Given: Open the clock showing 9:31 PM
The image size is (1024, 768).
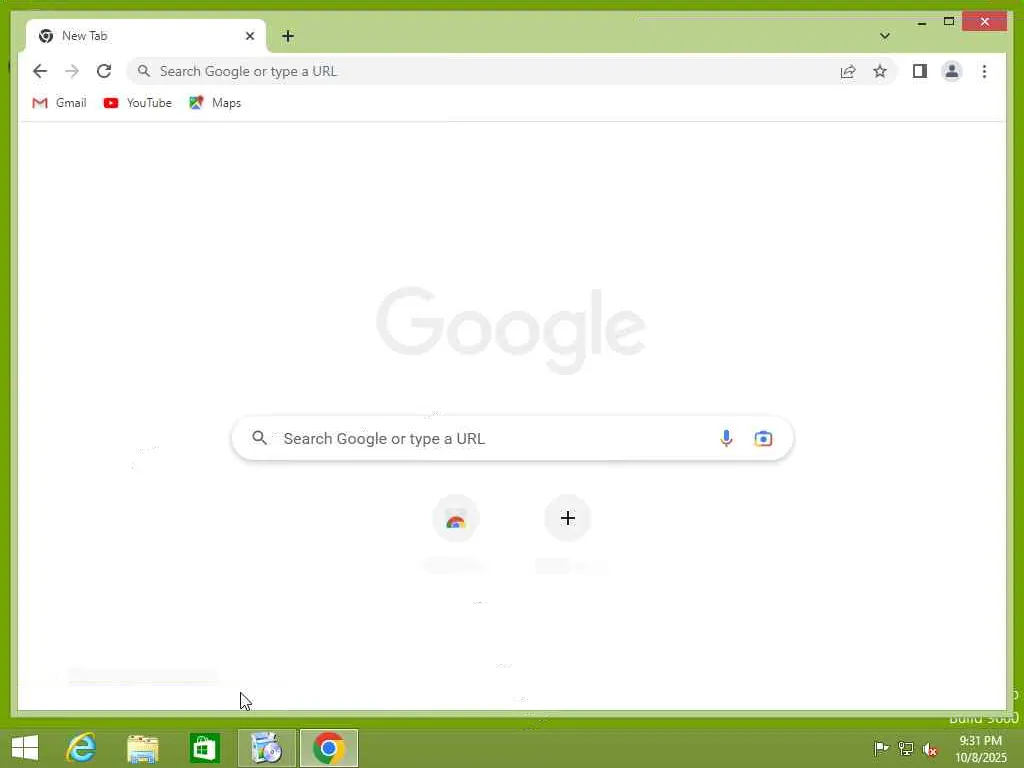Looking at the screenshot, I should [x=981, y=748].
